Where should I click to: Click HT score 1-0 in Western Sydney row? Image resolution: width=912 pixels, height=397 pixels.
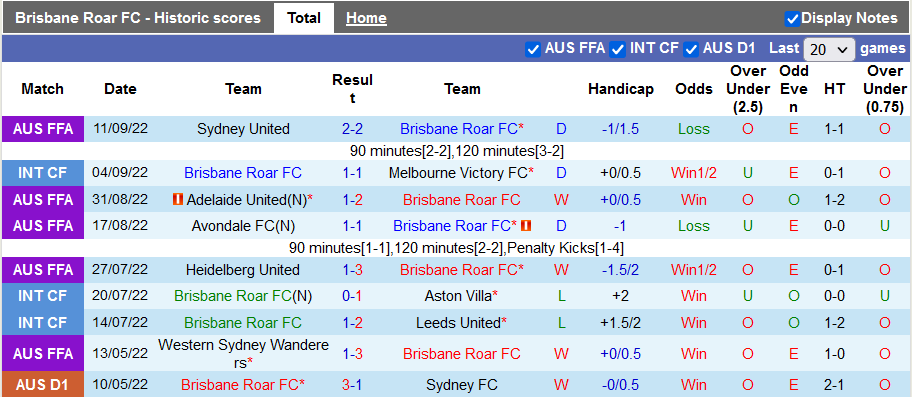[835, 353]
